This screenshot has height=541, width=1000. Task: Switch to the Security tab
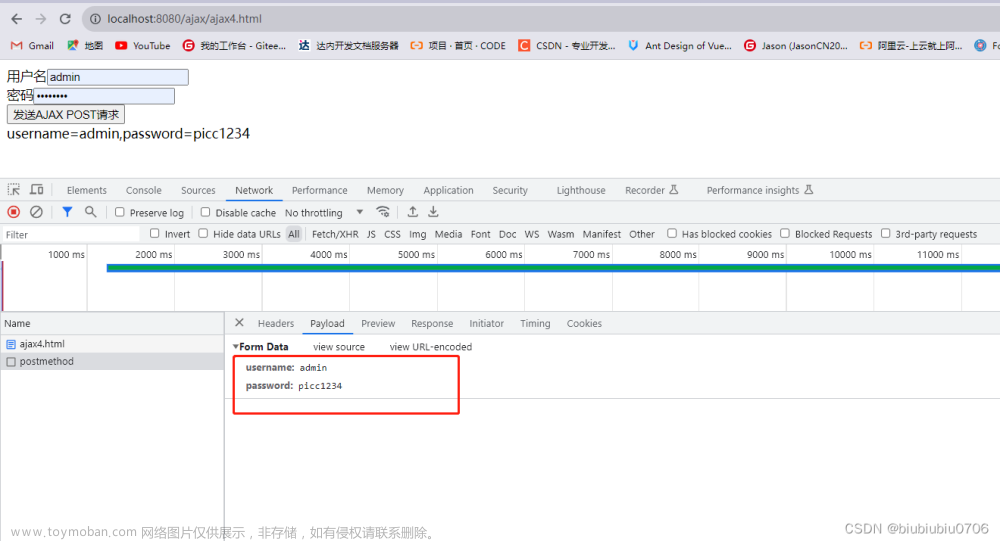(x=510, y=190)
